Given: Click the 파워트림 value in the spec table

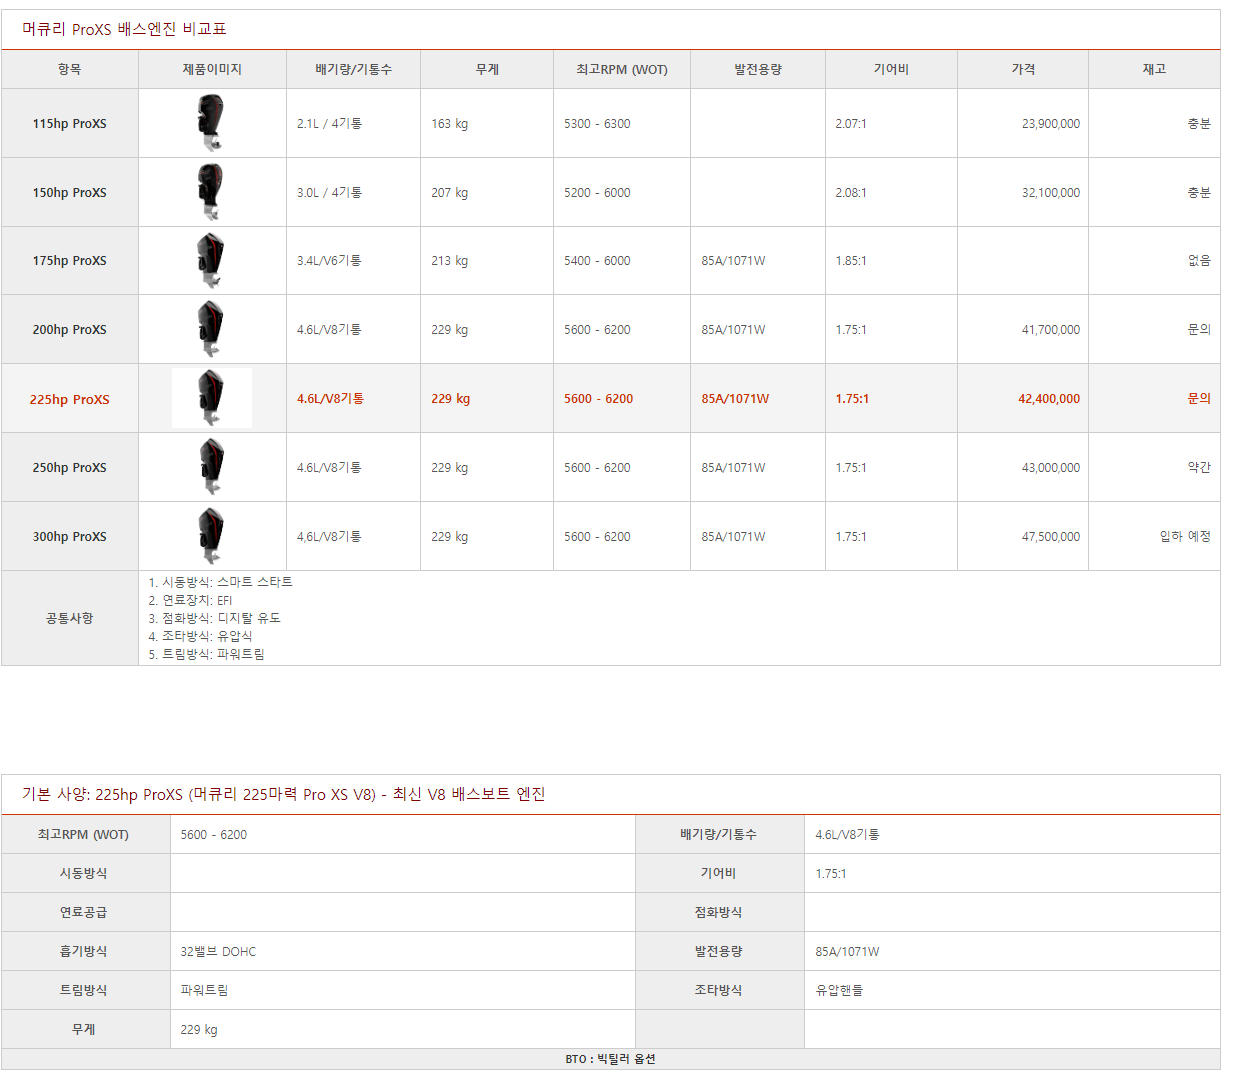Looking at the screenshot, I should pos(204,991).
